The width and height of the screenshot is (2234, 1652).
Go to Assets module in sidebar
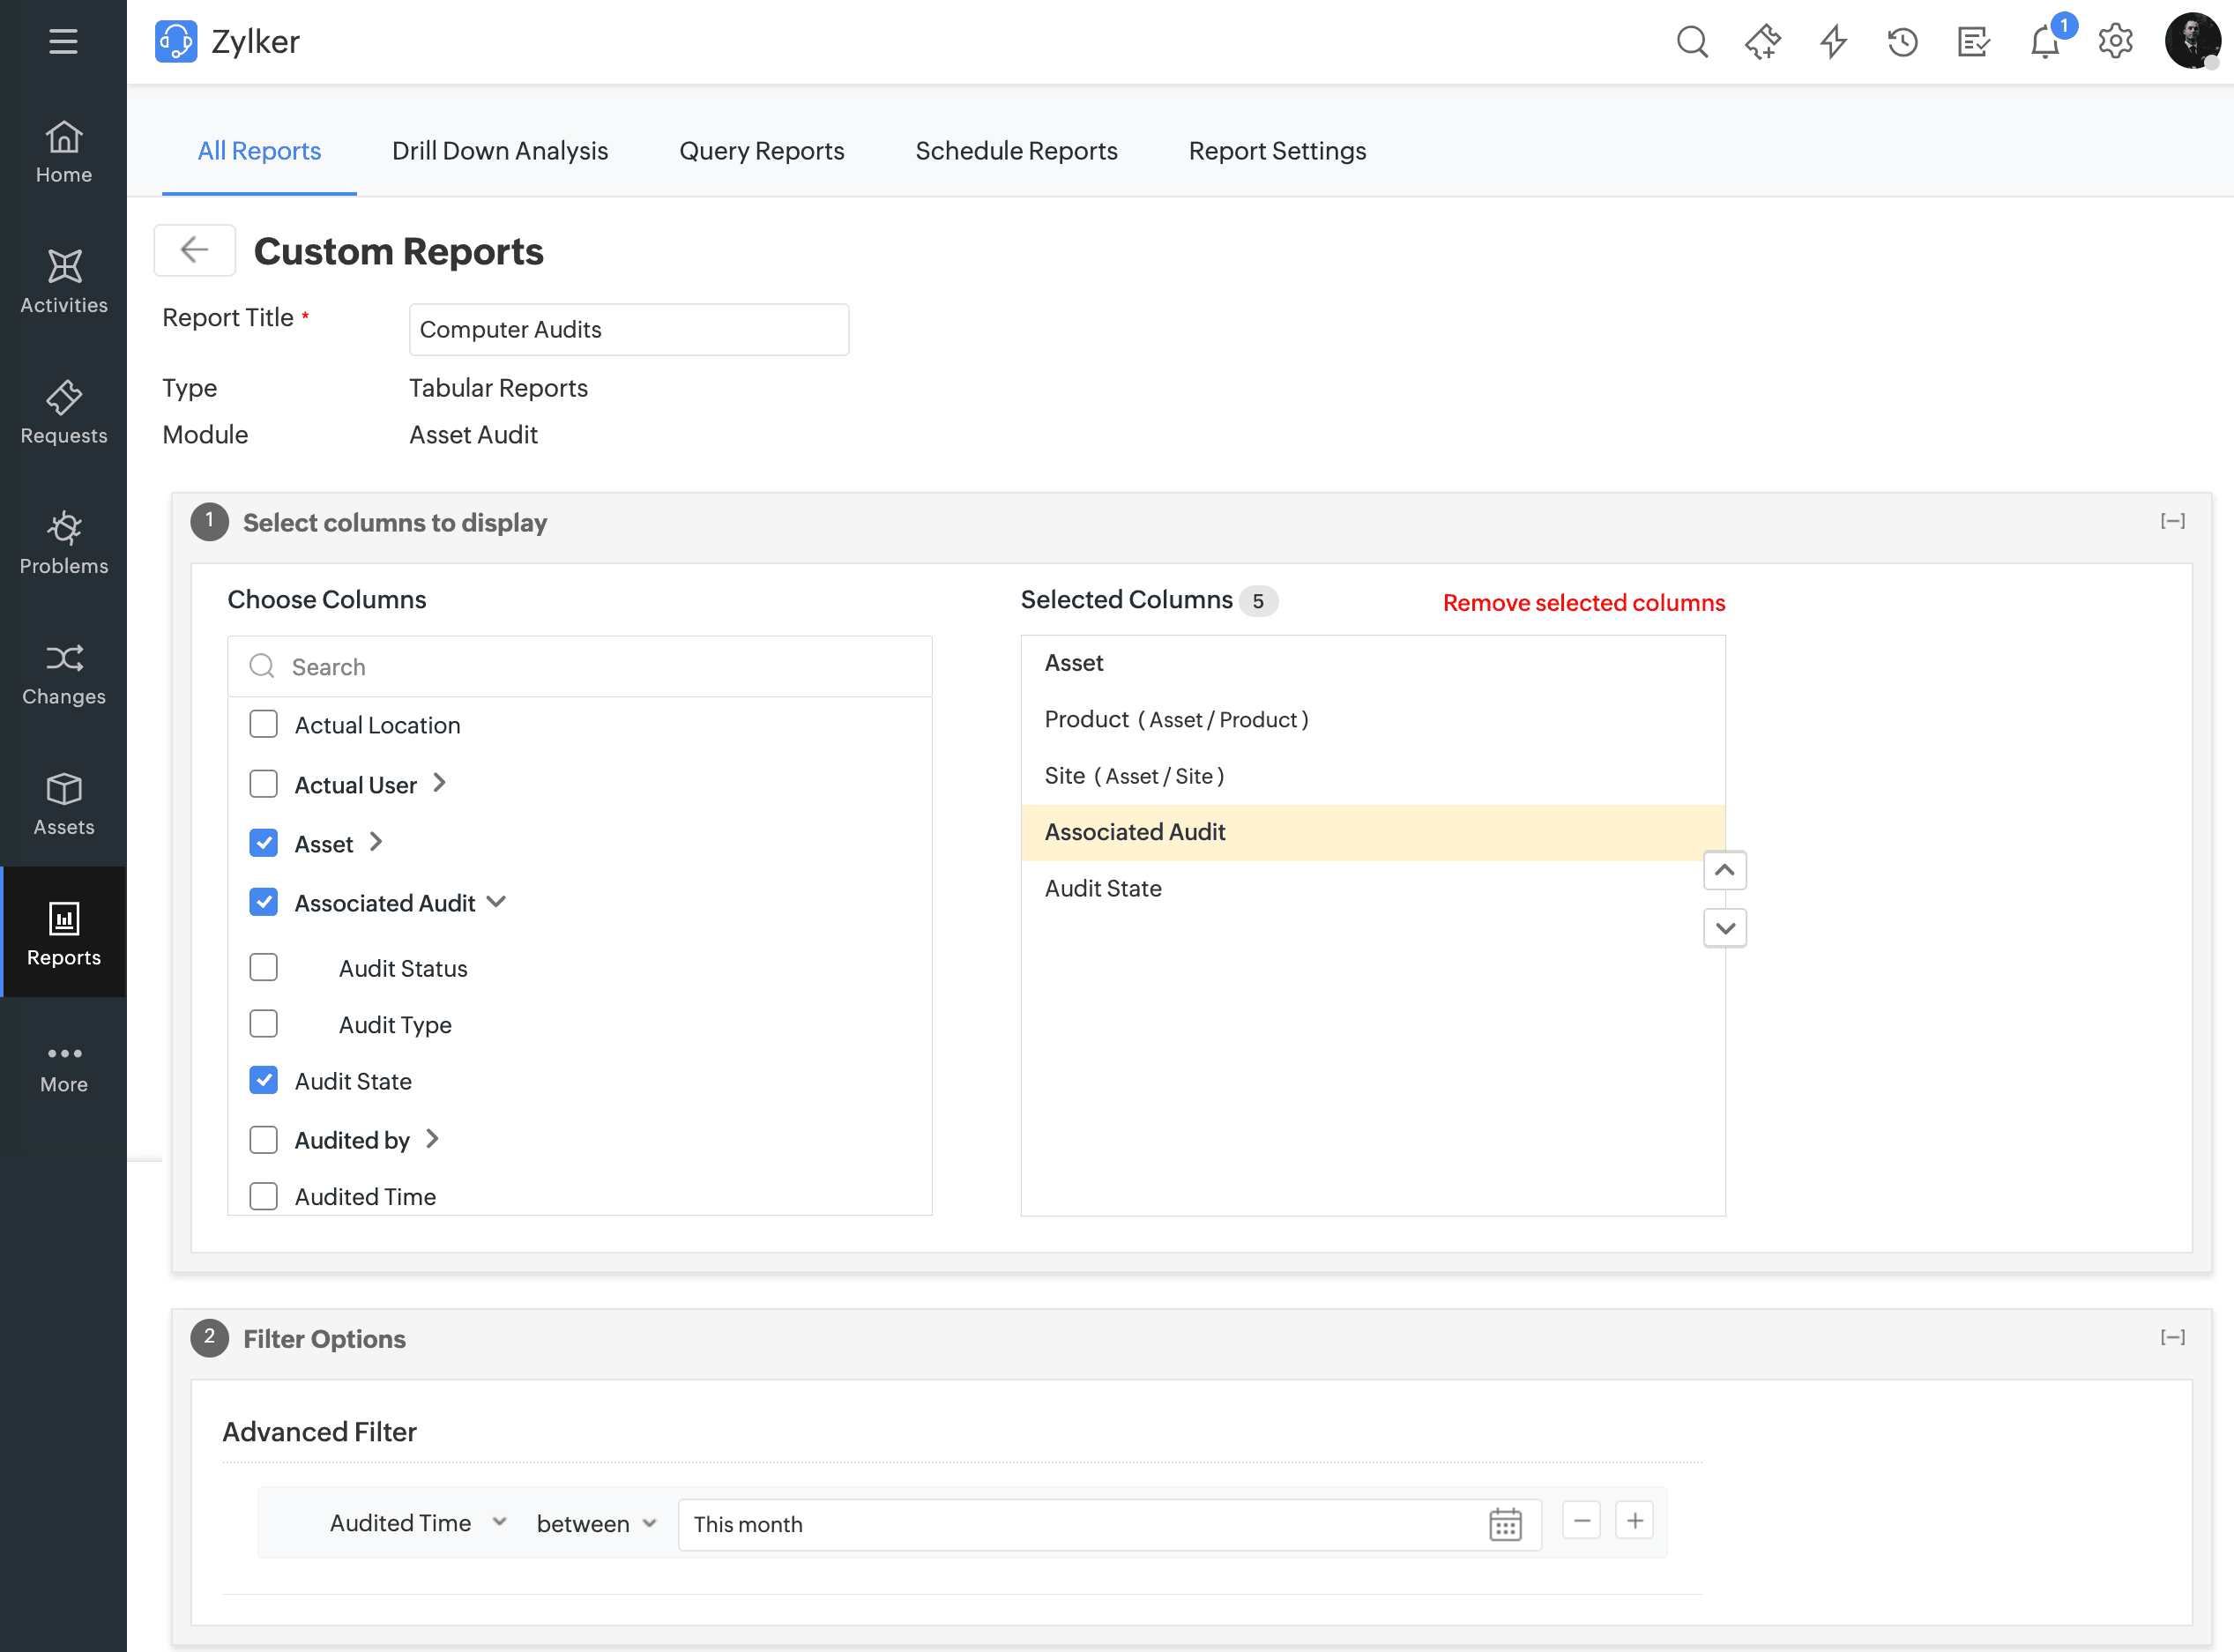coord(63,804)
